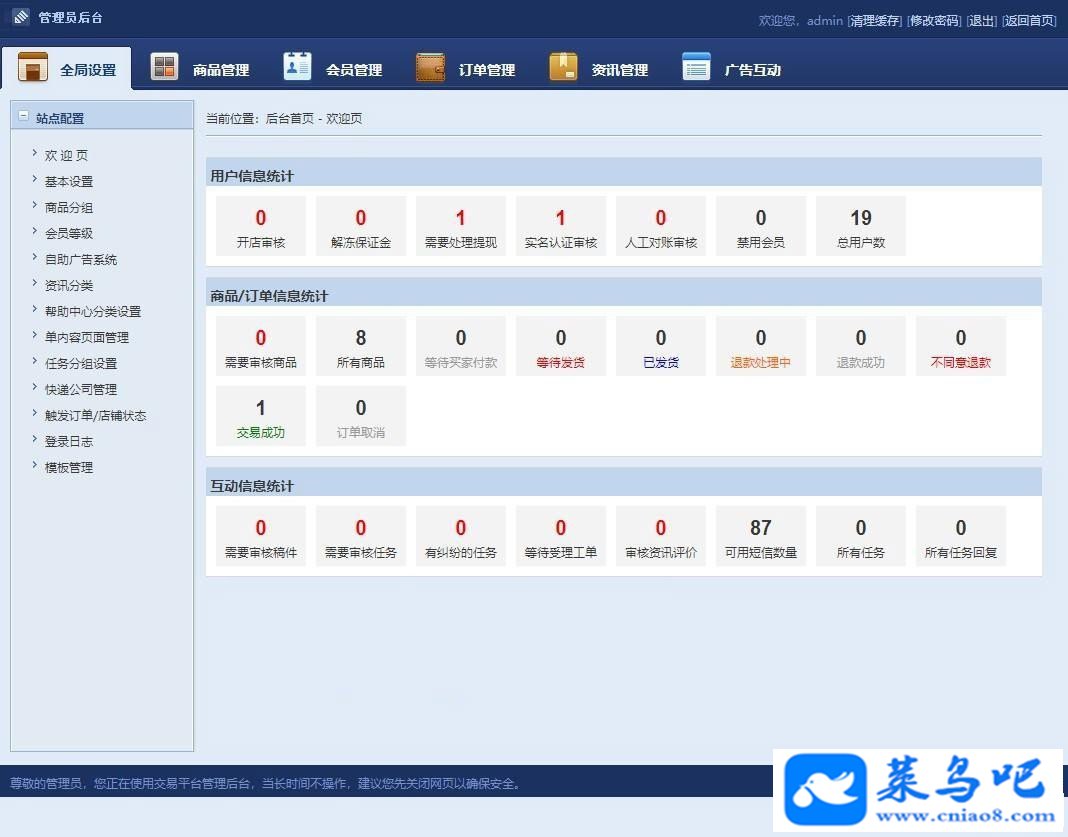Click the 修改密码 link
1068x837 pixels.
[x=934, y=20]
